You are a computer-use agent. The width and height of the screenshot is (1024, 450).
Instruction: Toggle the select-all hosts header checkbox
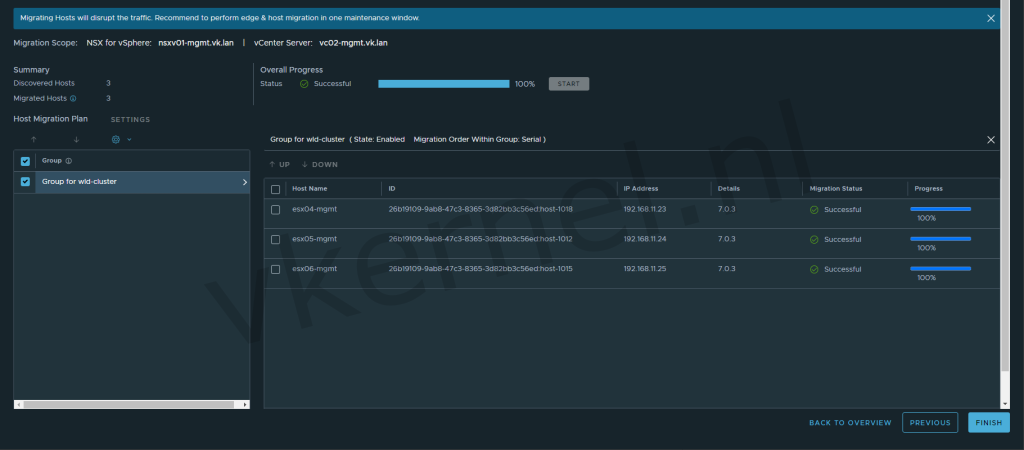click(275, 188)
